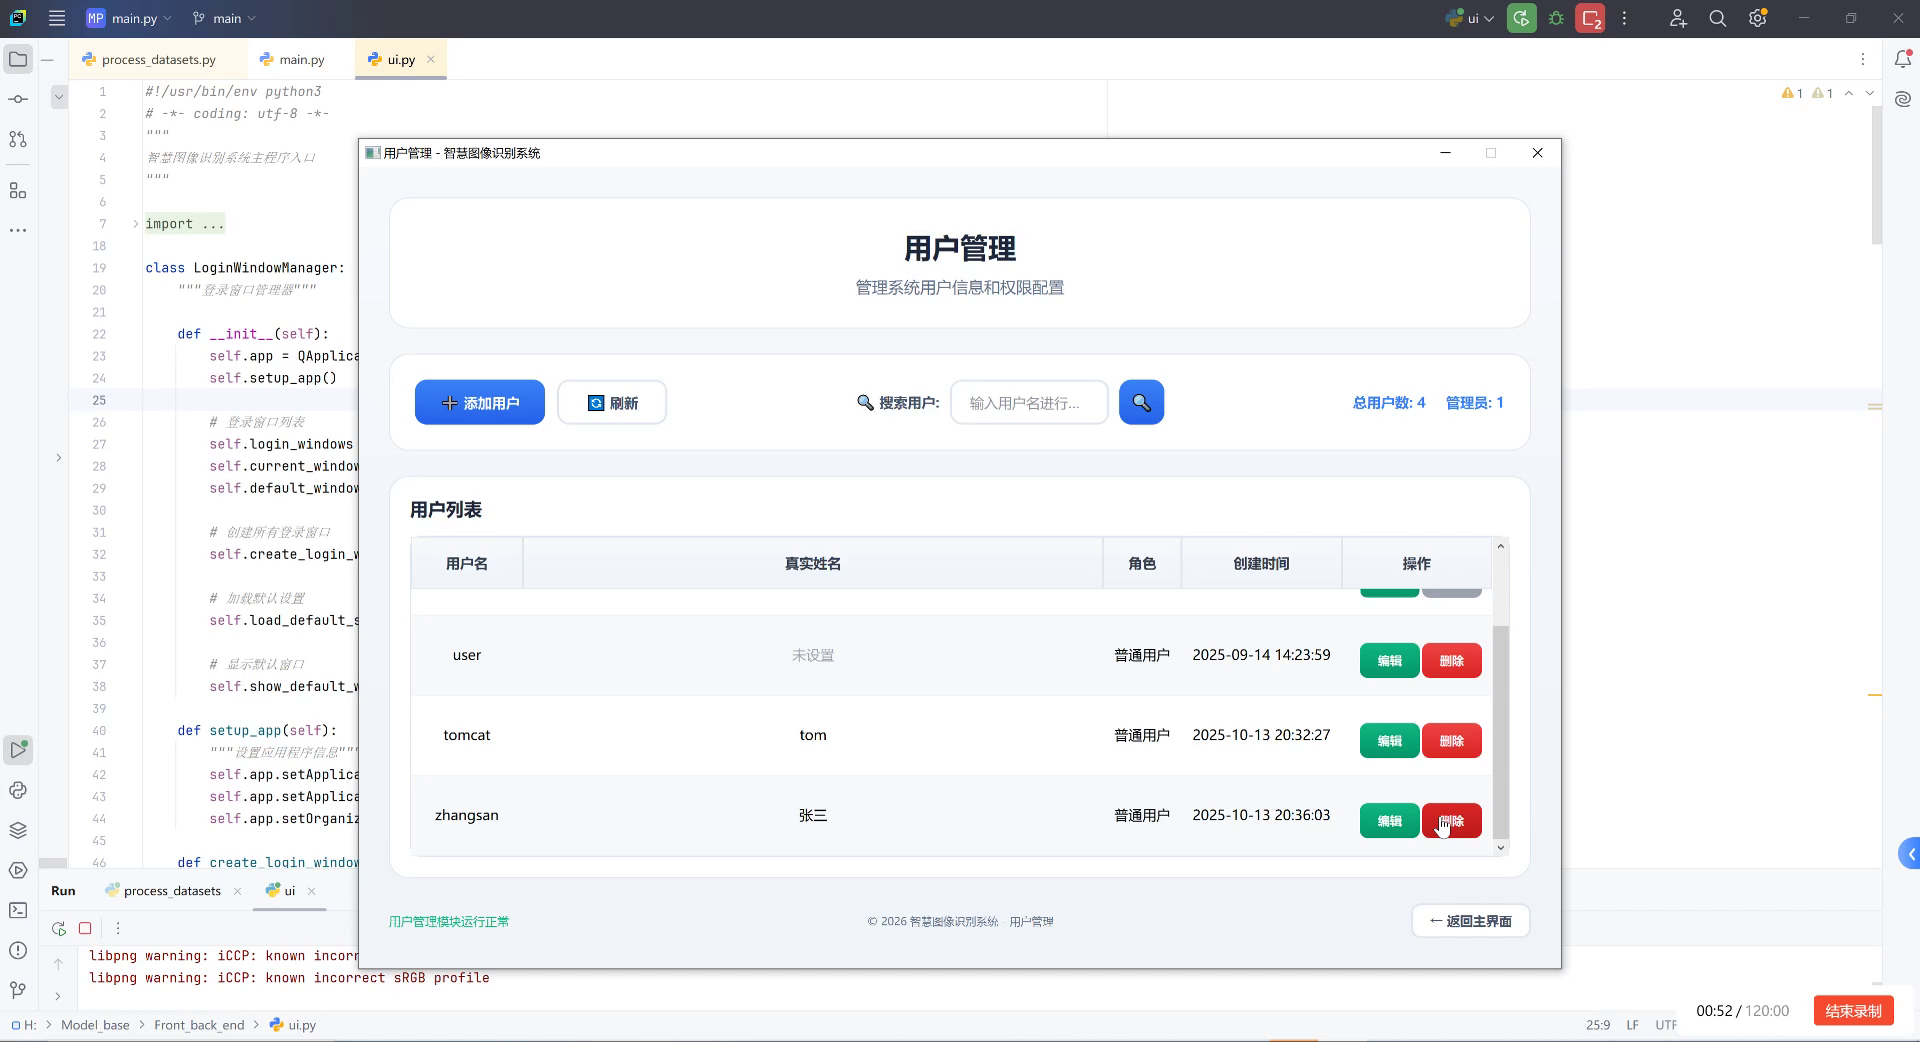Rerun the ui configuration green button
The height and width of the screenshot is (1042, 1920).
(x=1521, y=18)
